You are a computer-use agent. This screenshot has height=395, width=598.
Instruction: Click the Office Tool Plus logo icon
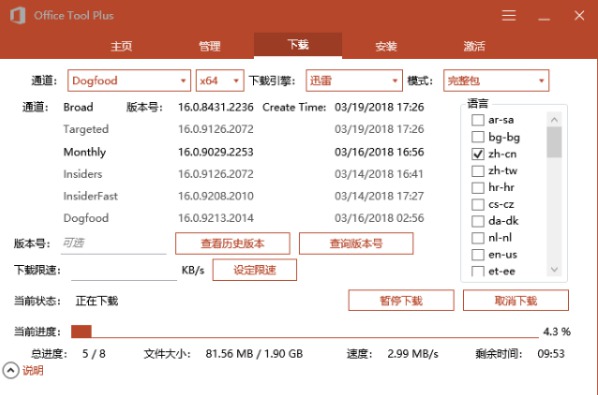[18, 16]
